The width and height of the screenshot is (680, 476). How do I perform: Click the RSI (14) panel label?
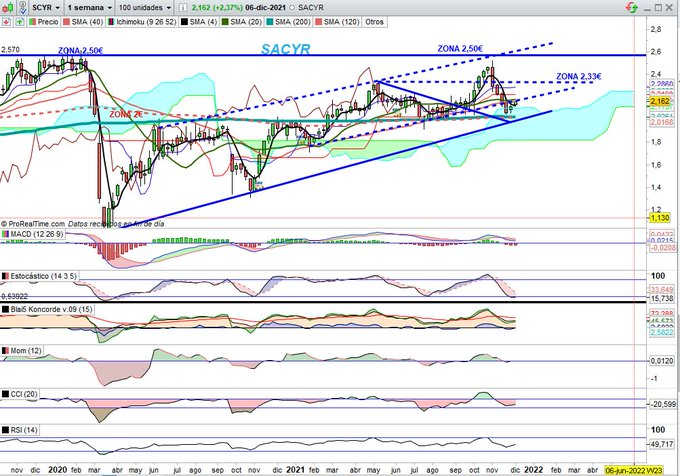pyautogui.click(x=20, y=430)
